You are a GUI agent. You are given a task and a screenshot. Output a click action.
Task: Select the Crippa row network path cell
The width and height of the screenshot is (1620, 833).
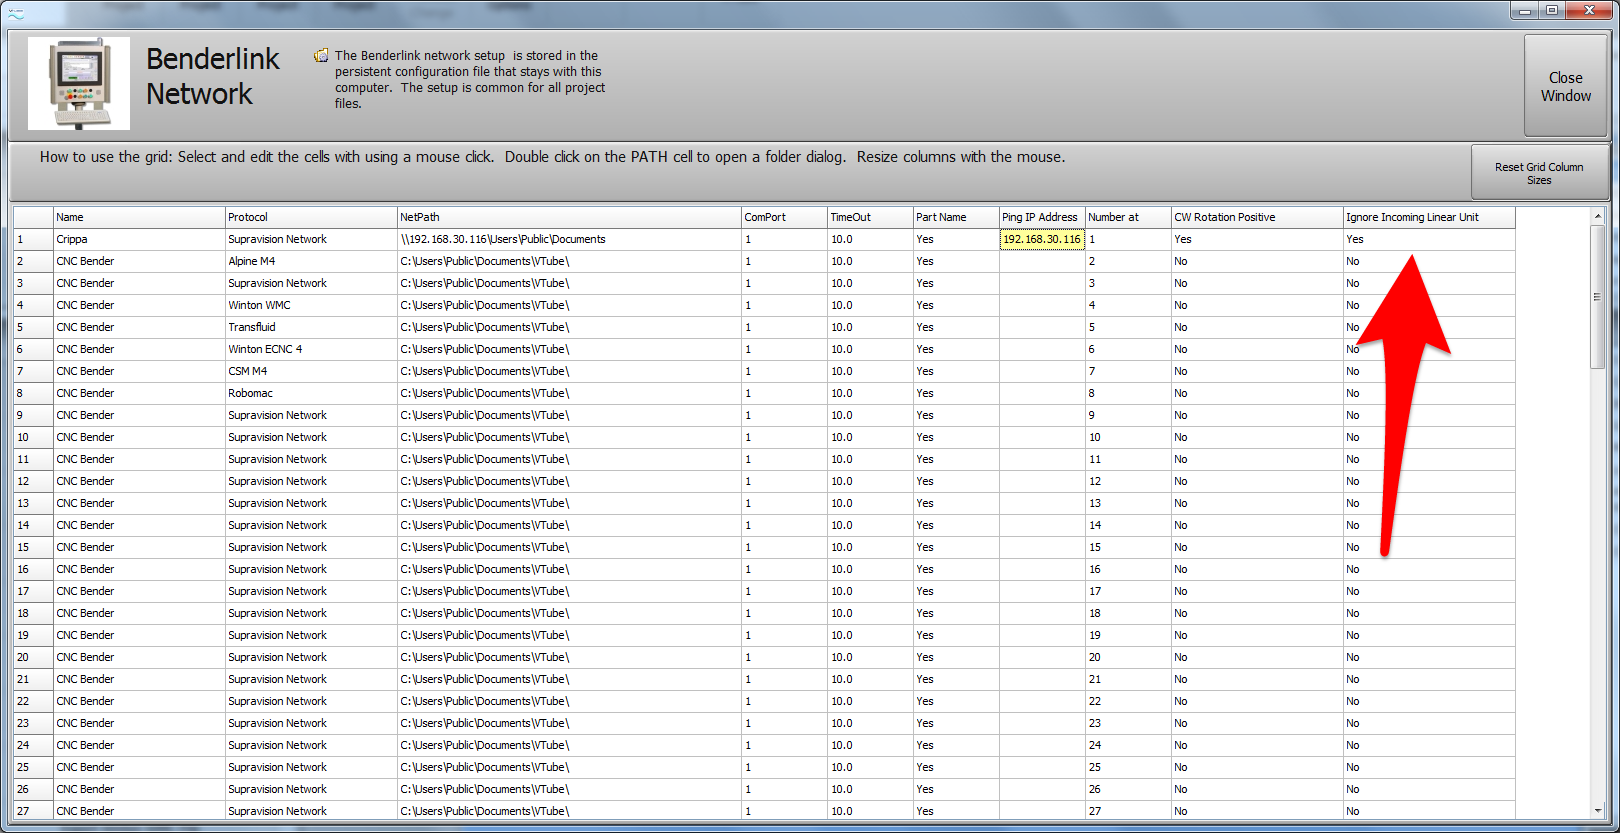[x=568, y=239]
